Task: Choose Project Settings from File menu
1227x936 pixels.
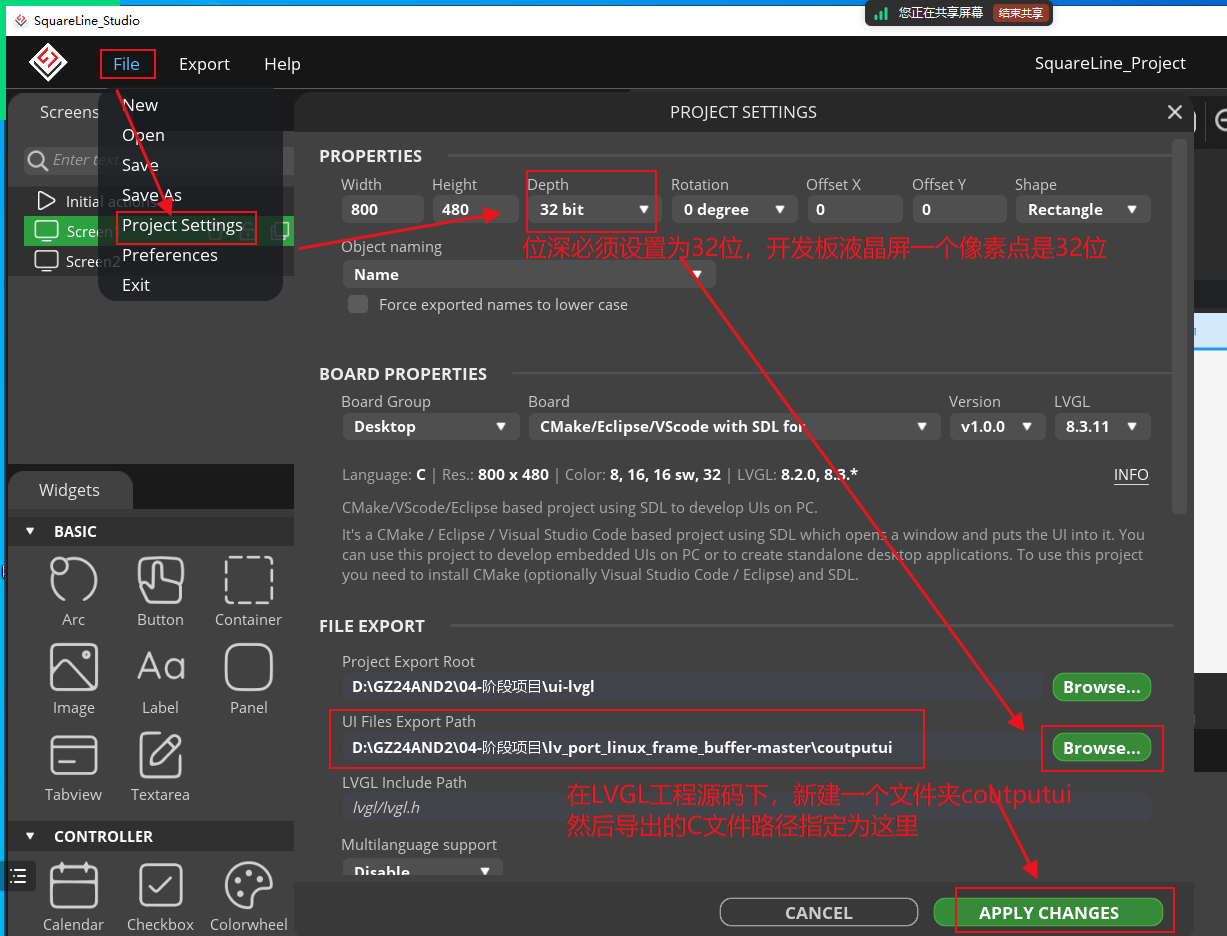Action: tap(182, 225)
